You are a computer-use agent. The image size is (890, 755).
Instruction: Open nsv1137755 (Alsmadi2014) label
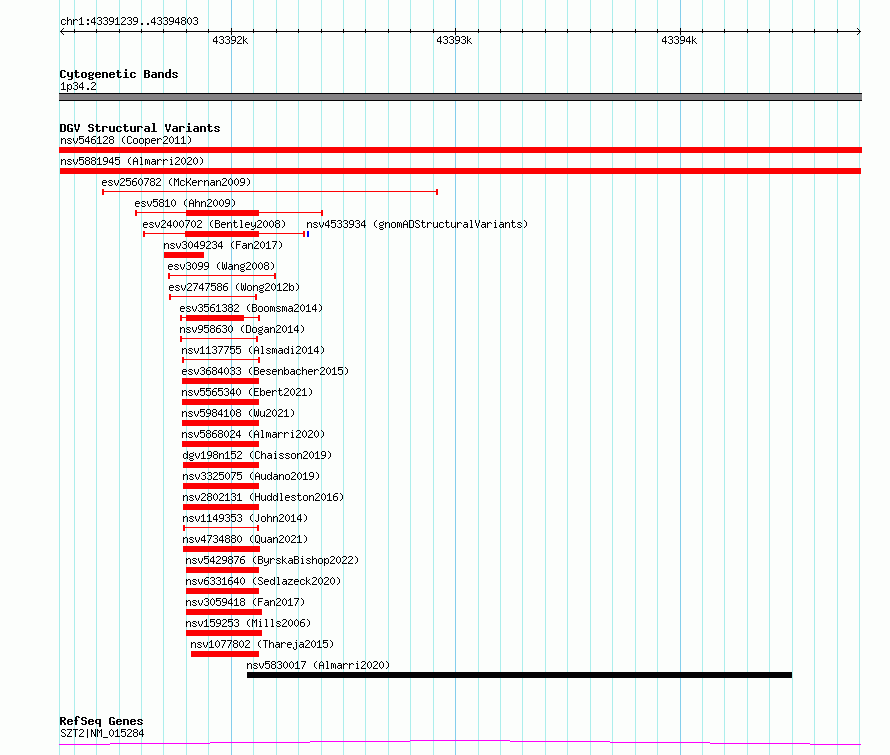(253, 350)
